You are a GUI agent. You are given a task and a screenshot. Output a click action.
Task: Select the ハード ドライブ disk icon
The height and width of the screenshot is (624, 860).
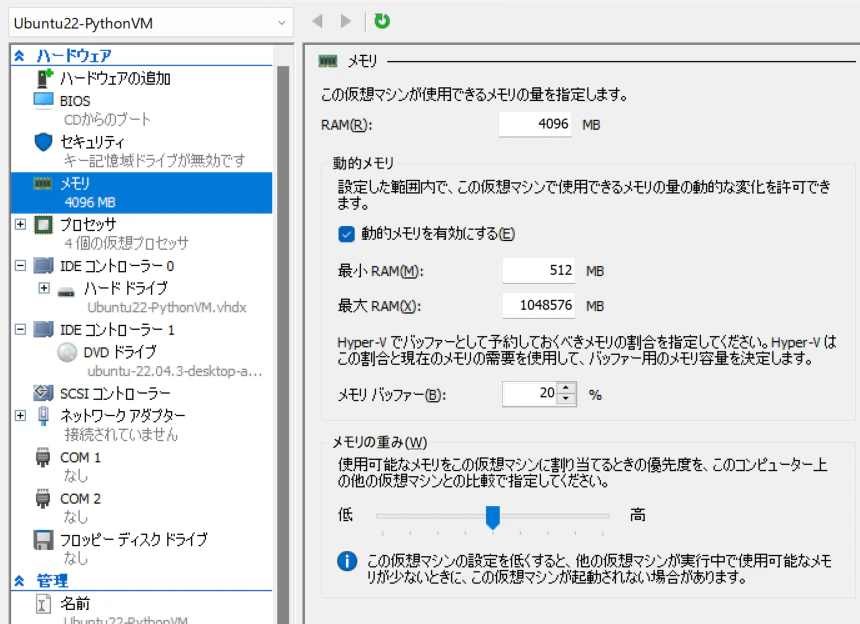coord(66,290)
